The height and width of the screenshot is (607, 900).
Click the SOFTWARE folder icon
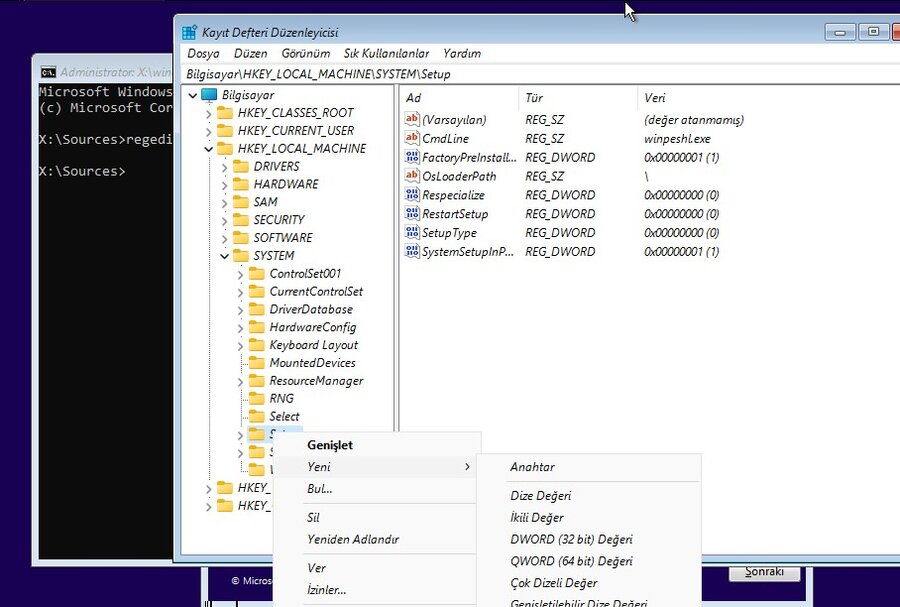241,238
